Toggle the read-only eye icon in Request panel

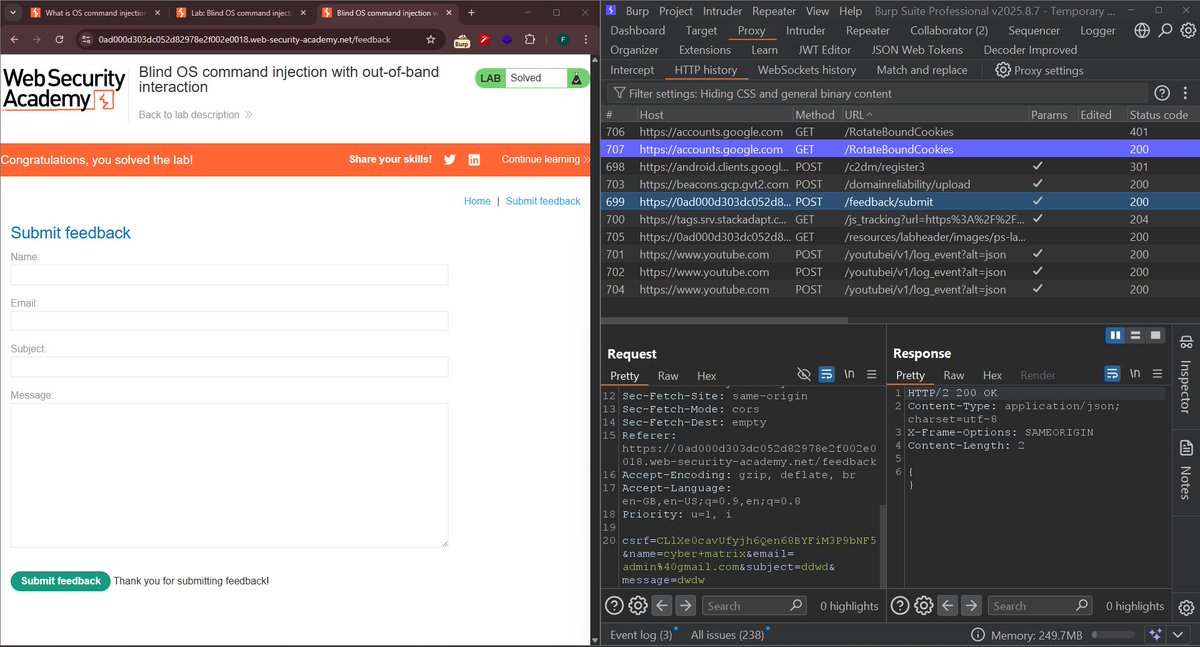coord(803,373)
